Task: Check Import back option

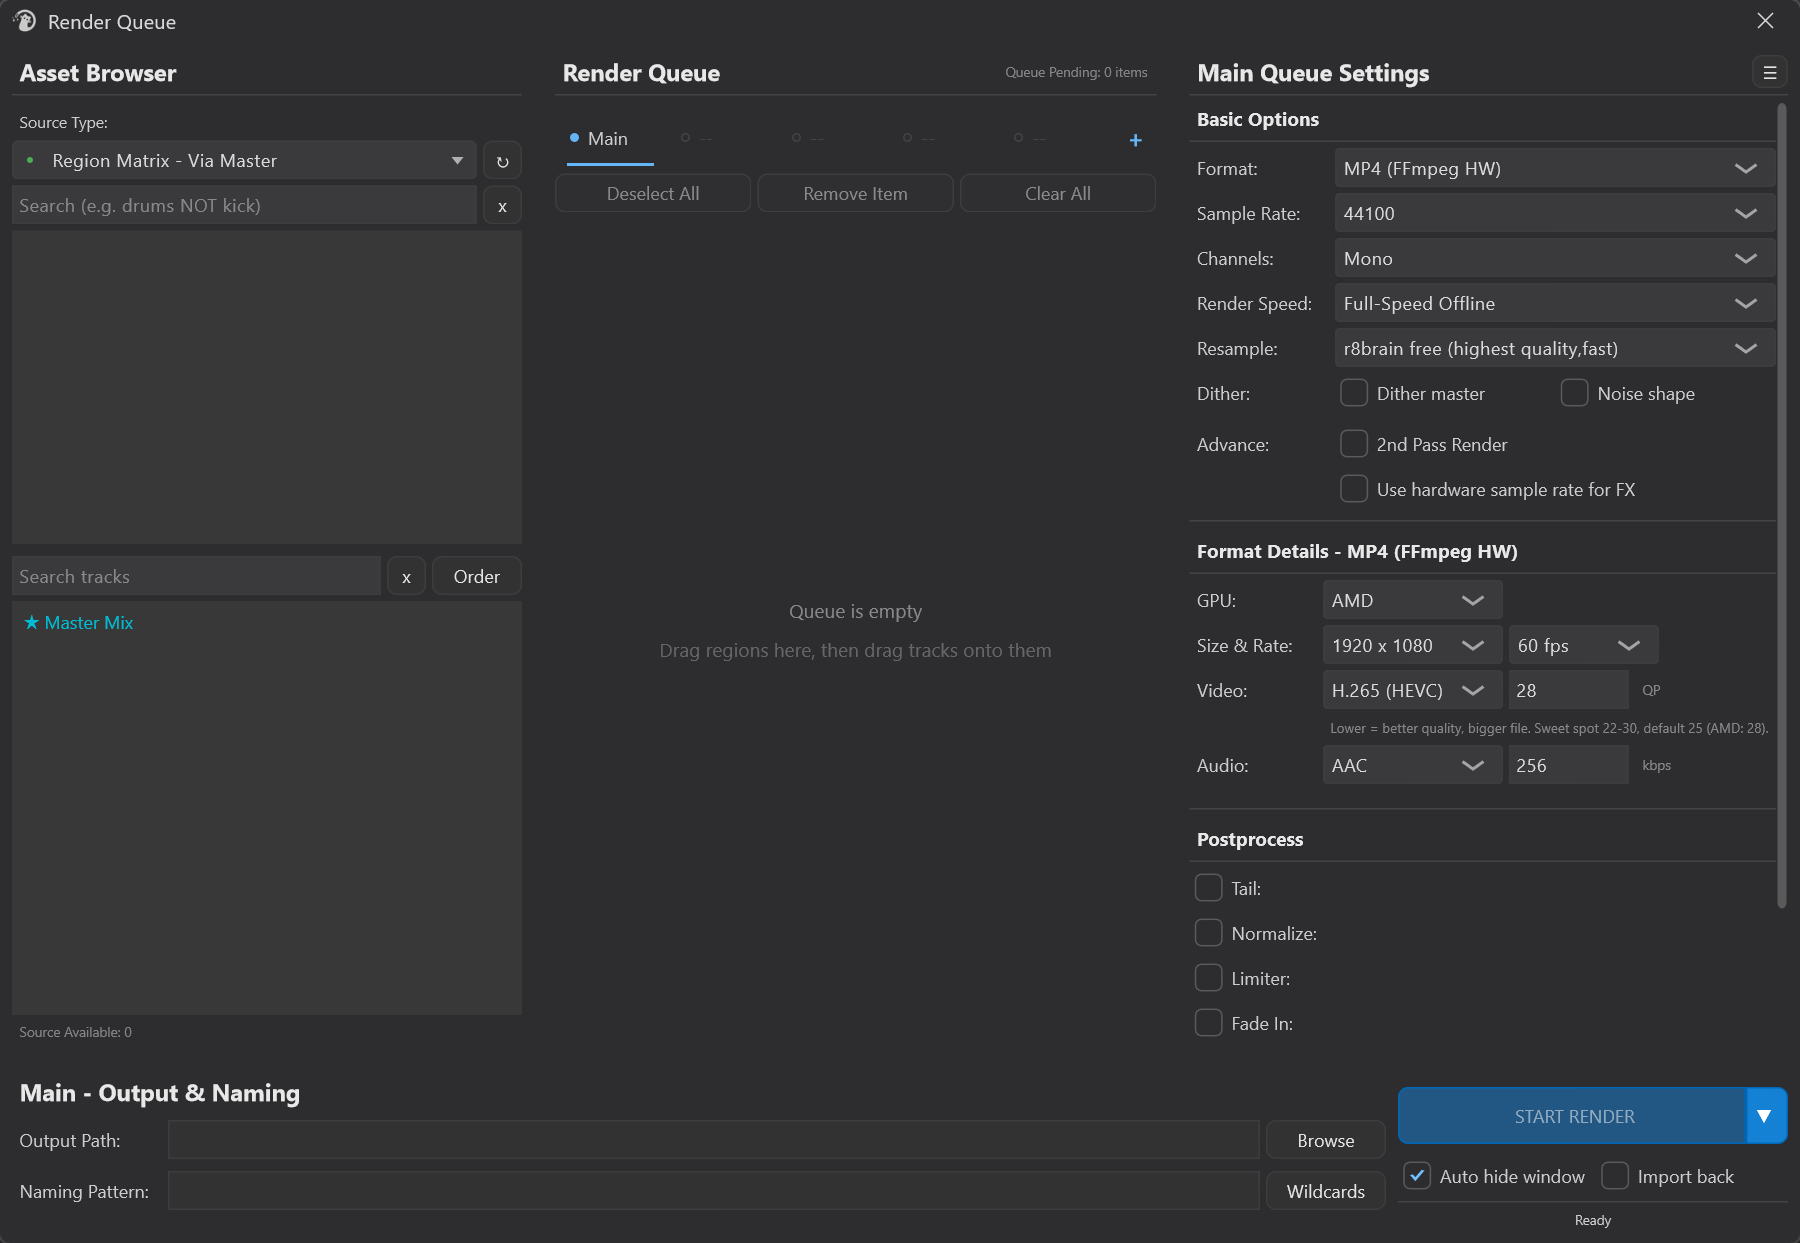Action: click(1615, 1176)
